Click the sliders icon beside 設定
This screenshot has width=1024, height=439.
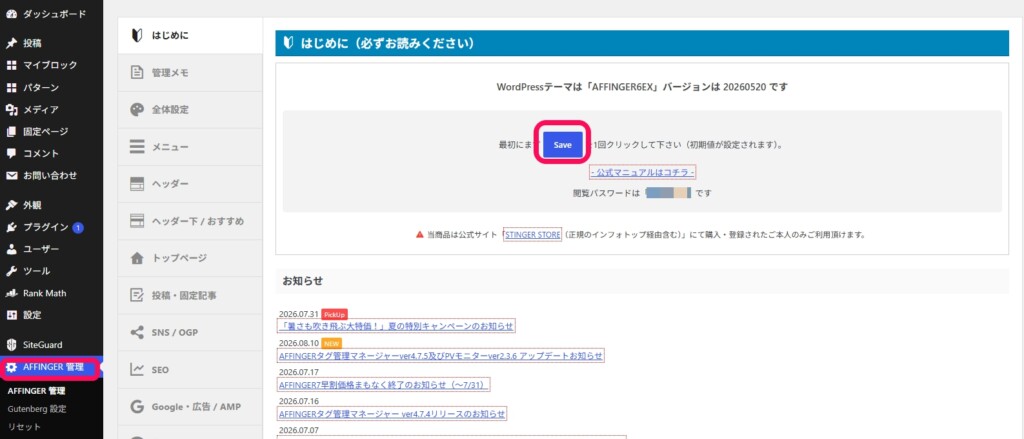[11, 315]
